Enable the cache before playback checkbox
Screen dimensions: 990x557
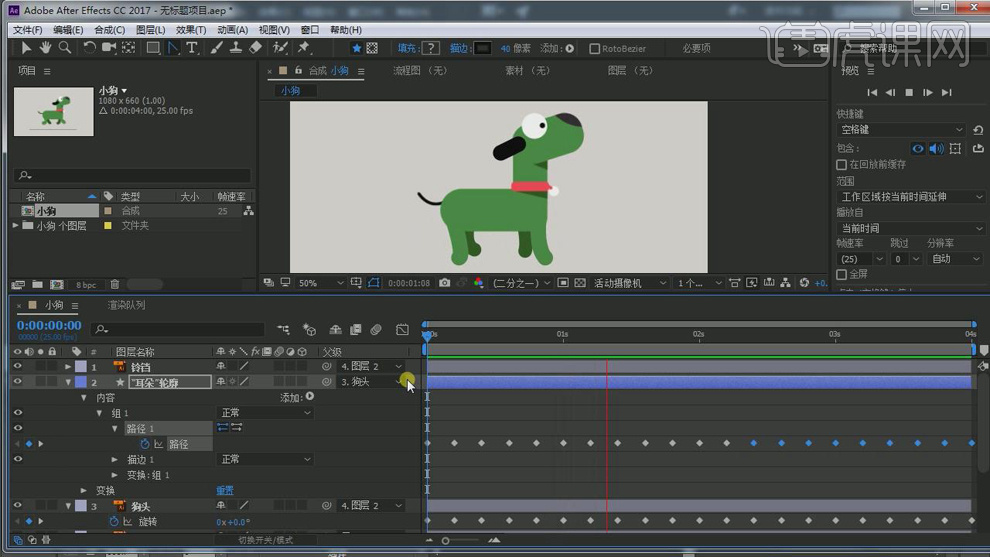[x=841, y=165]
